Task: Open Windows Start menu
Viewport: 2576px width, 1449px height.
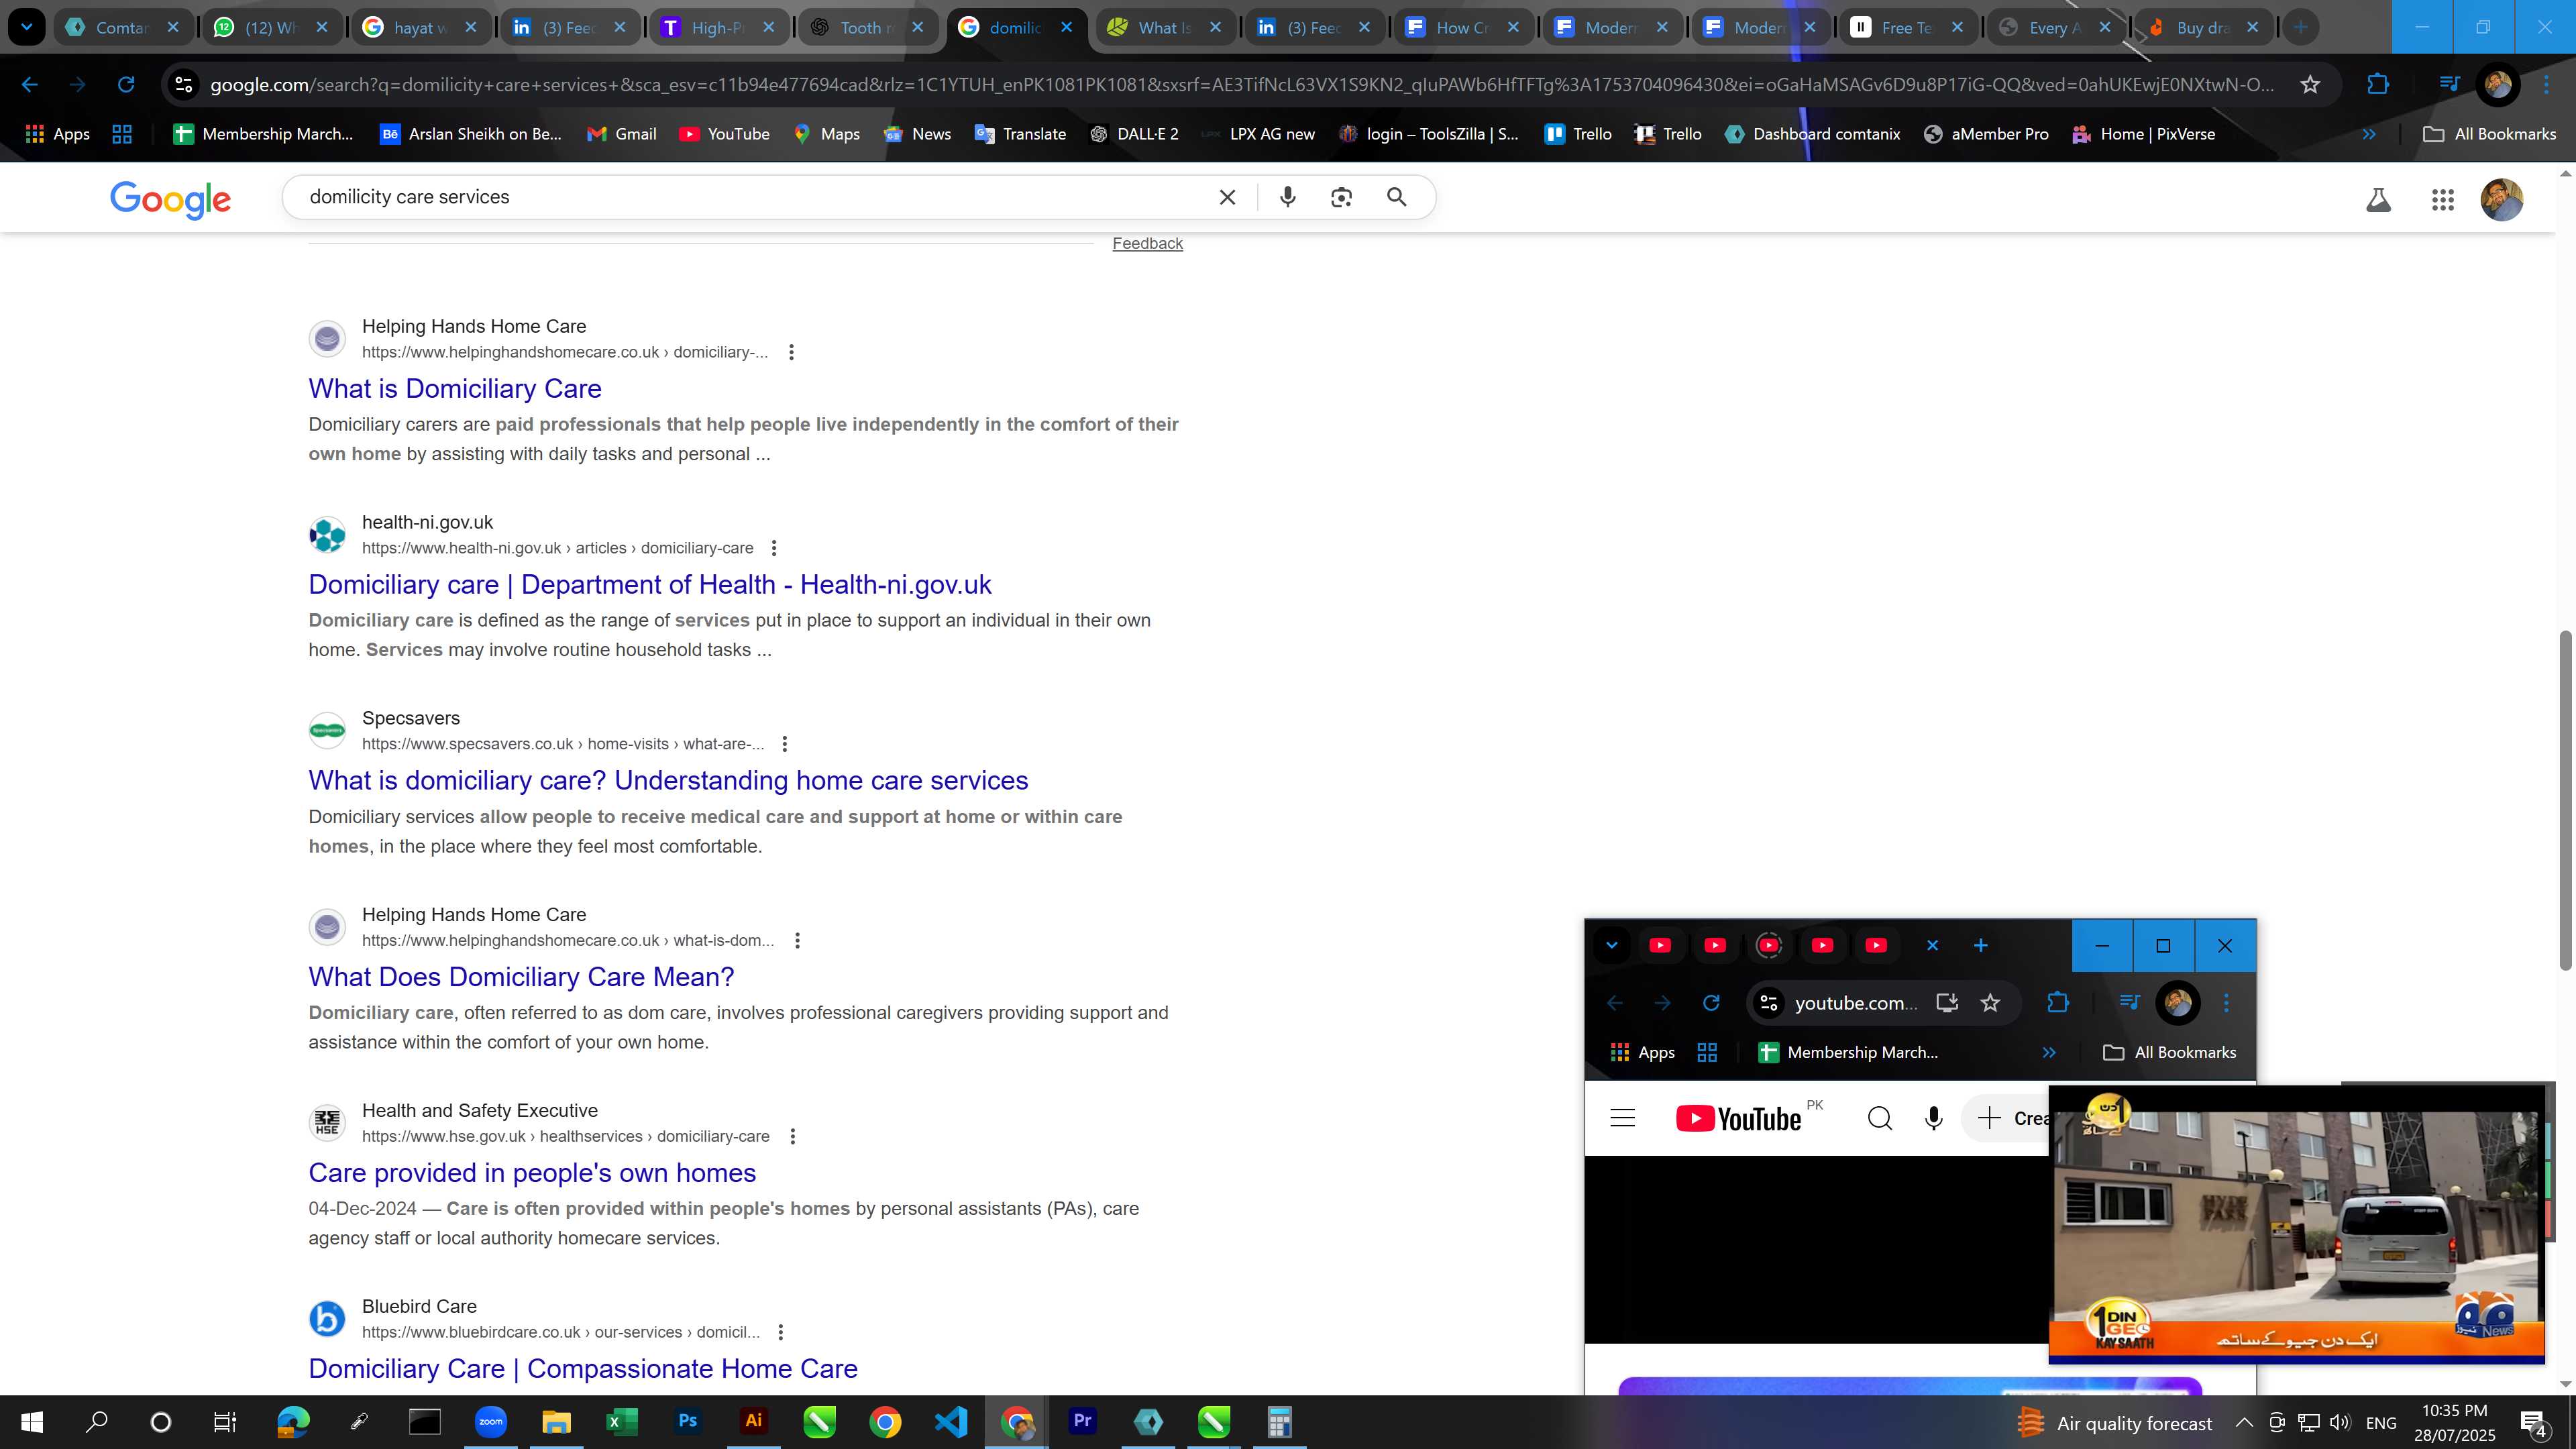Action: [x=31, y=1422]
